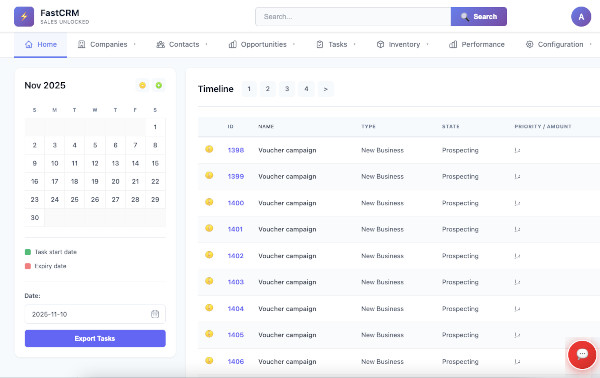Click the green Task start date legend

(x=51, y=252)
